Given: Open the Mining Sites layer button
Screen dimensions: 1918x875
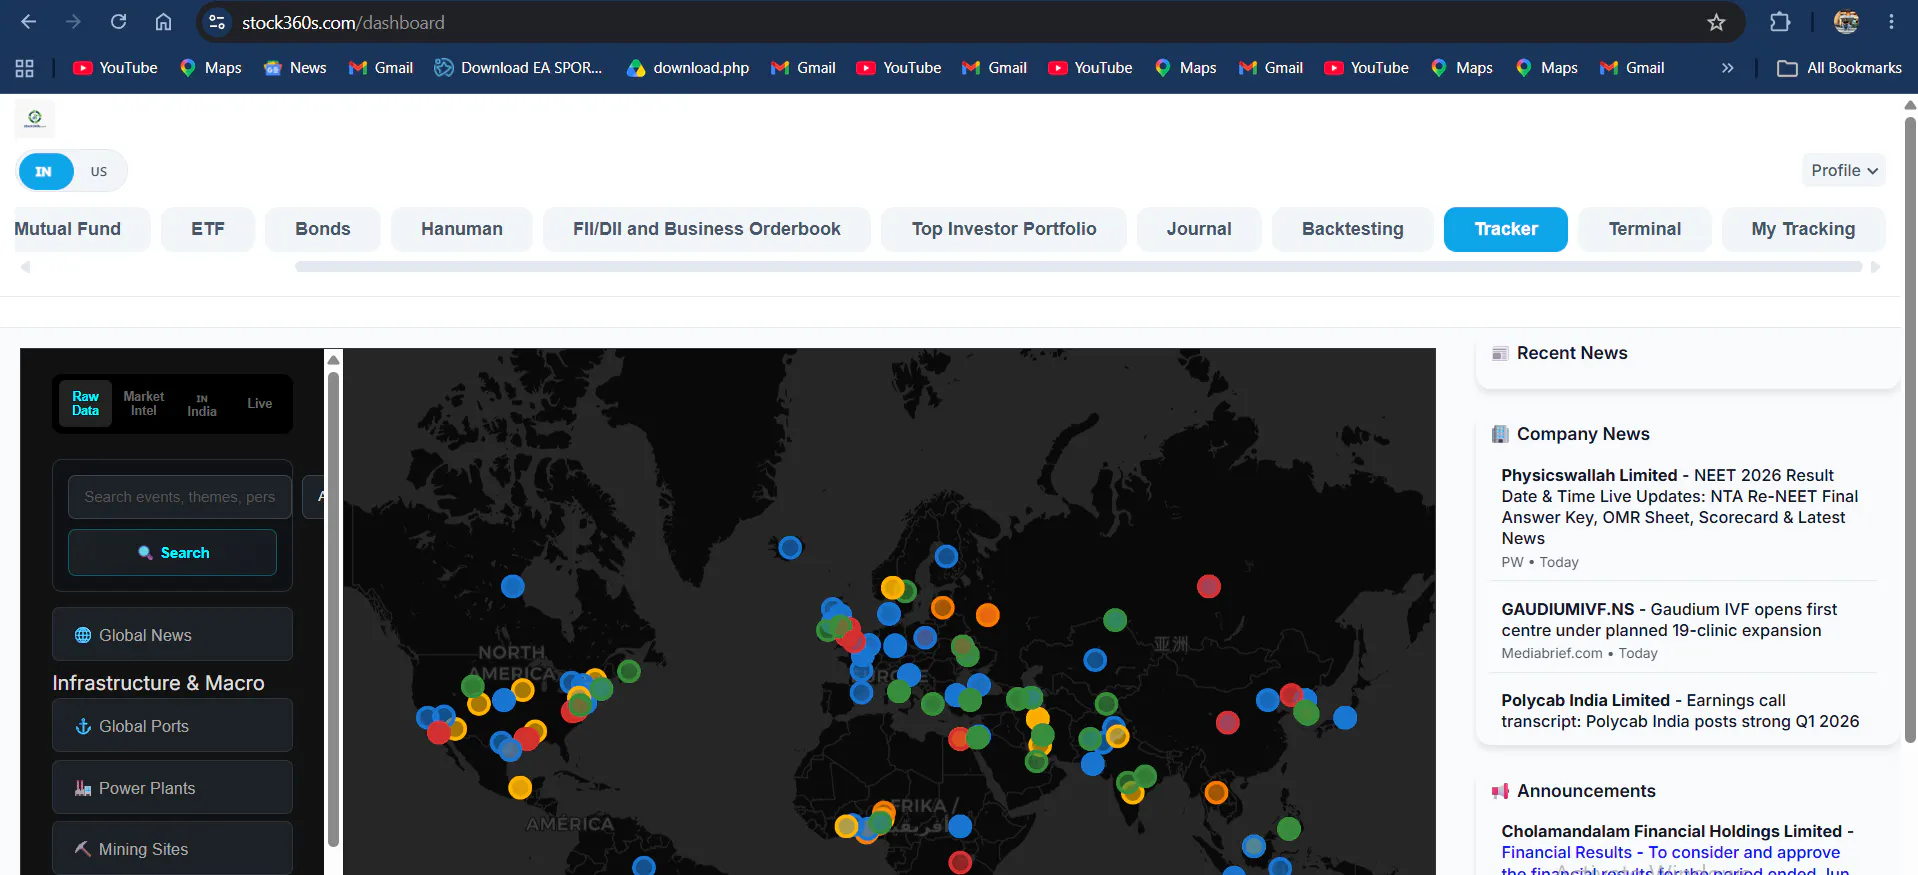Looking at the screenshot, I should (x=172, y=848).
